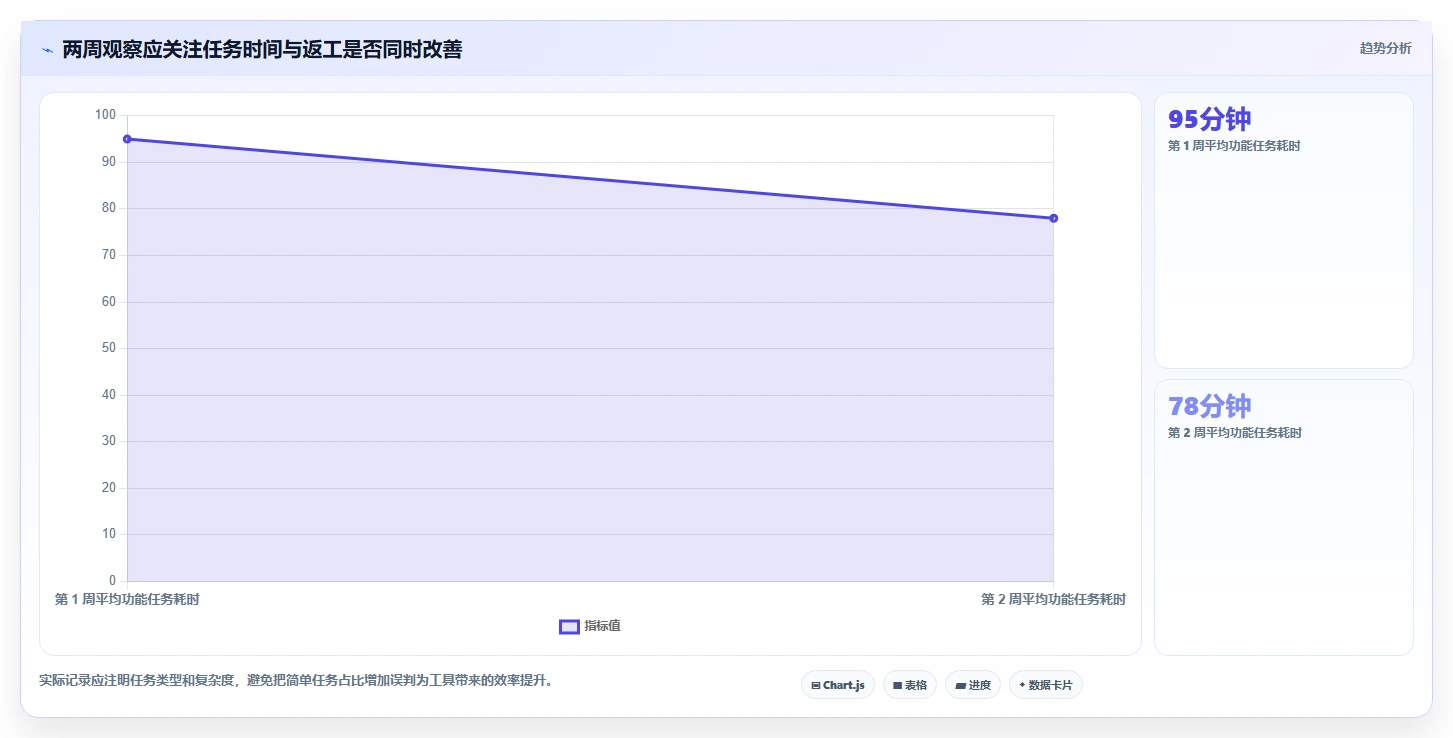
Task: Click the icon in the 表格 tag
Action: tap(897, 685)
